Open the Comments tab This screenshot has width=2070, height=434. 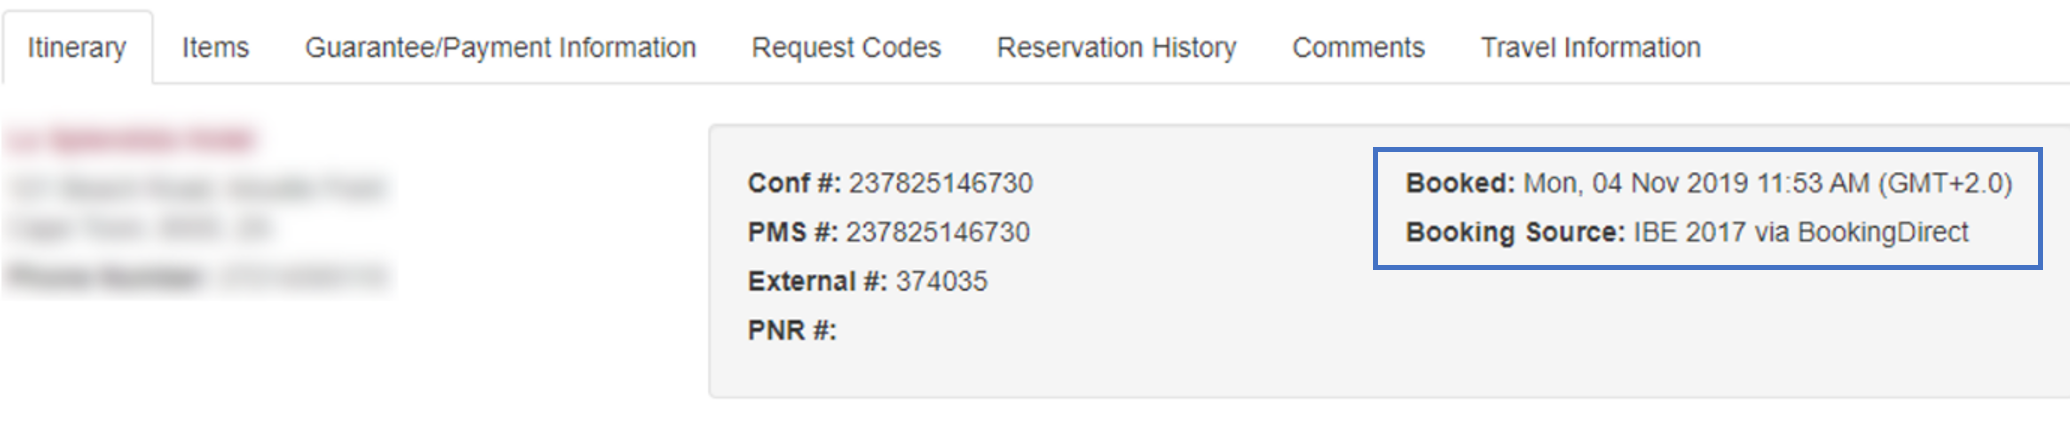[1358, 48]
